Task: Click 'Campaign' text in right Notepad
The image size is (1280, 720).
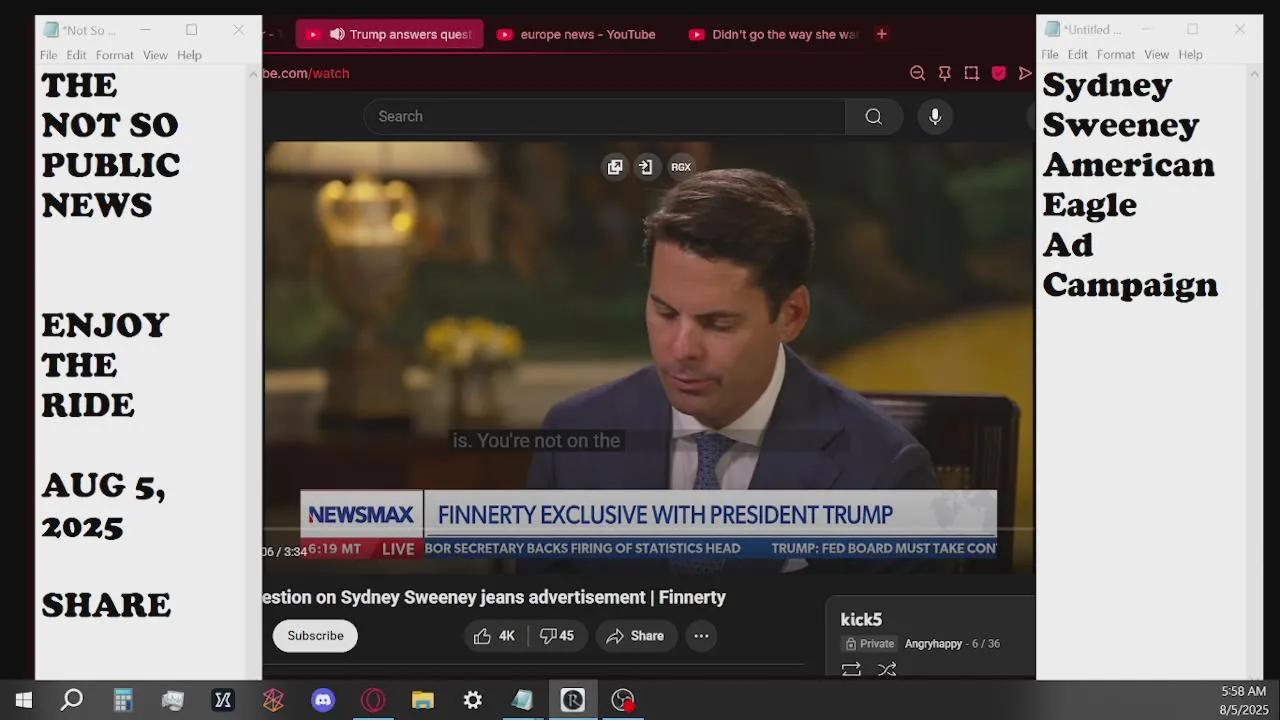Action: click(1130, 285)
